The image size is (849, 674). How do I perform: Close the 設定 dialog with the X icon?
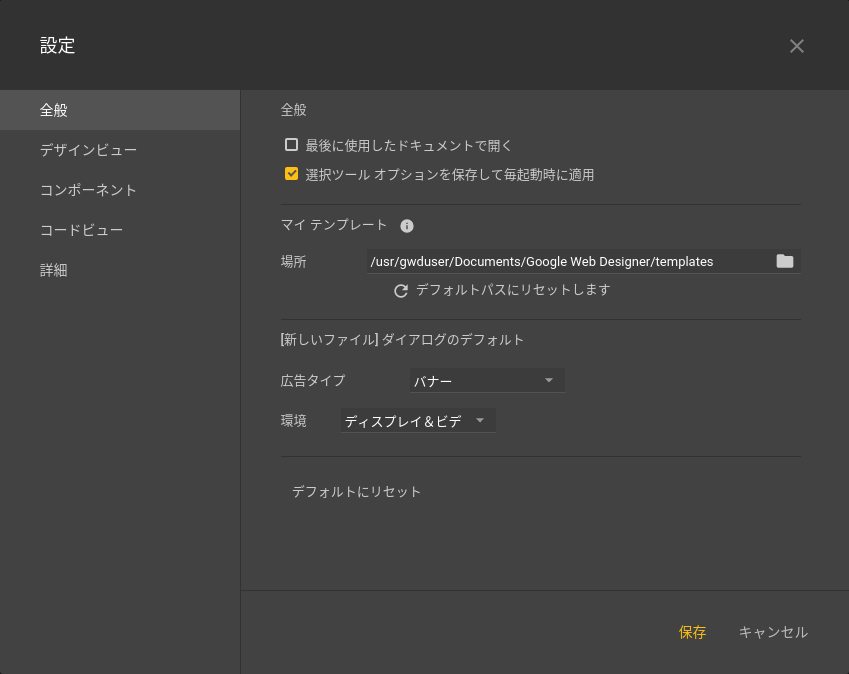[796, 46]
